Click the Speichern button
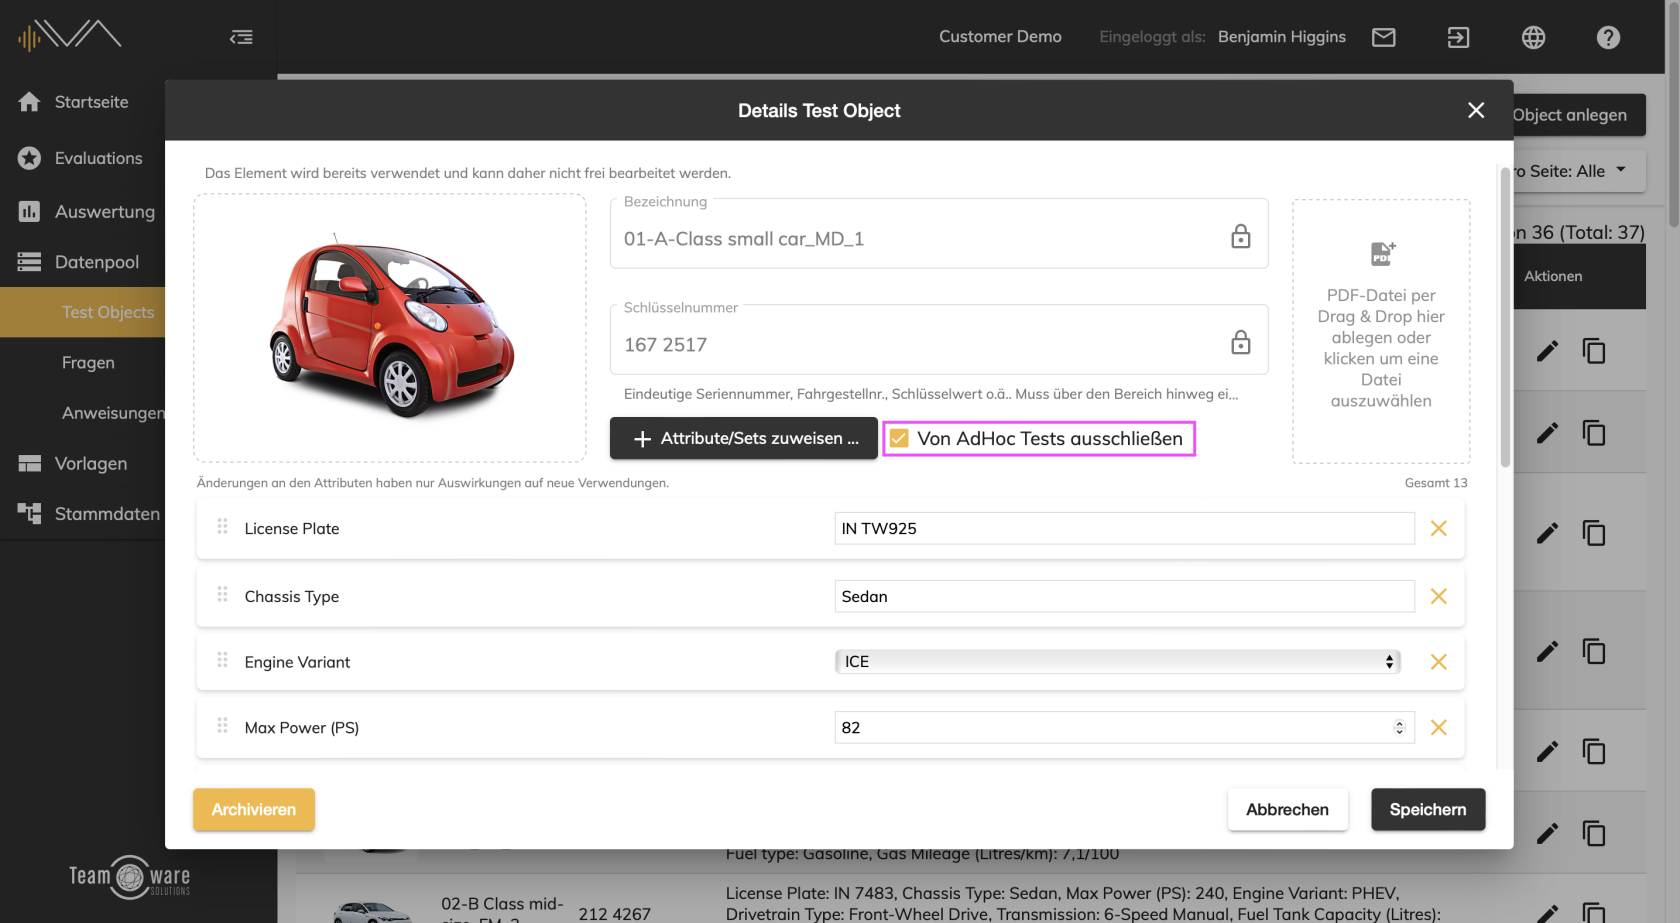 click(x=1428, y=809)
